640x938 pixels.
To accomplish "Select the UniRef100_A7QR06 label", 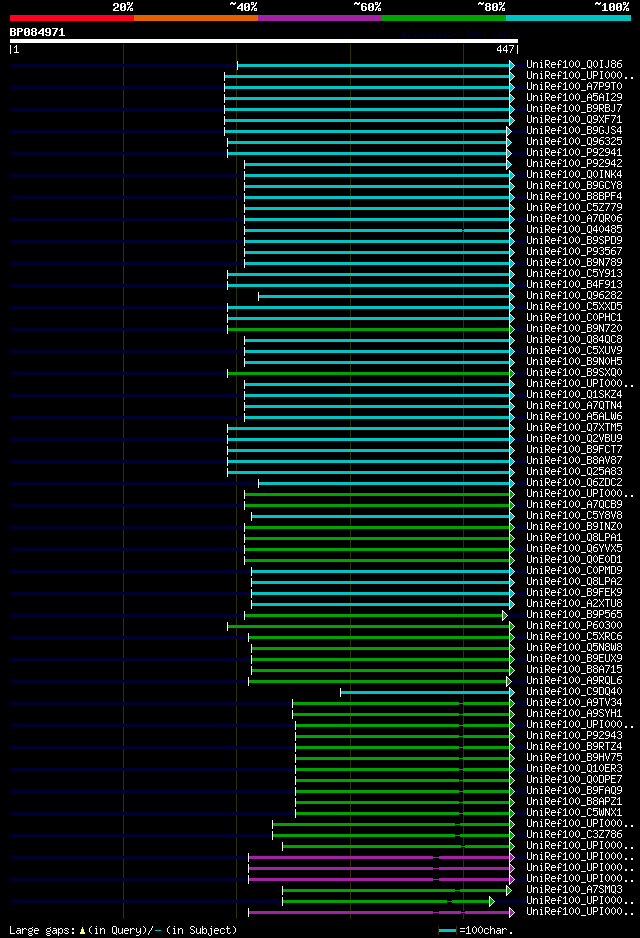I will click(574, 218).
